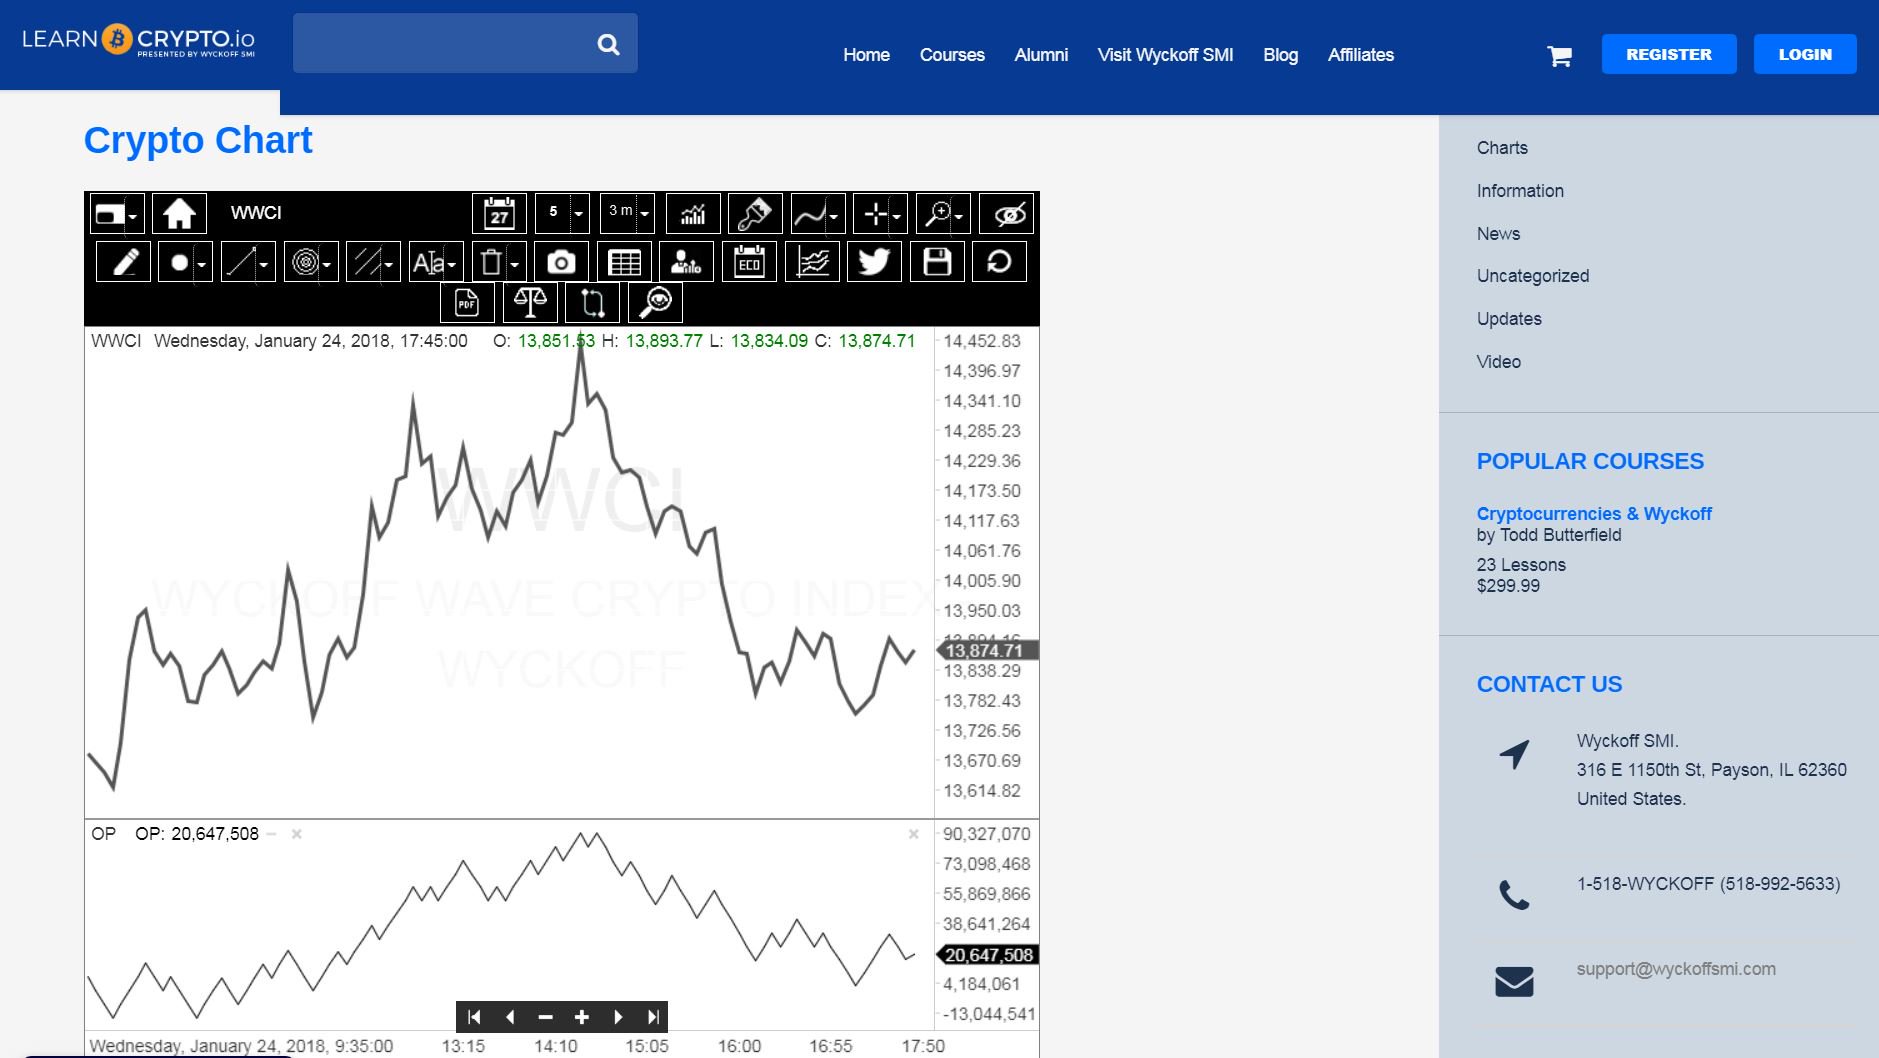Click the REGISTER button
Image resolution: width=1879 pixels, height=1058 pixels.
point(1668,54)
